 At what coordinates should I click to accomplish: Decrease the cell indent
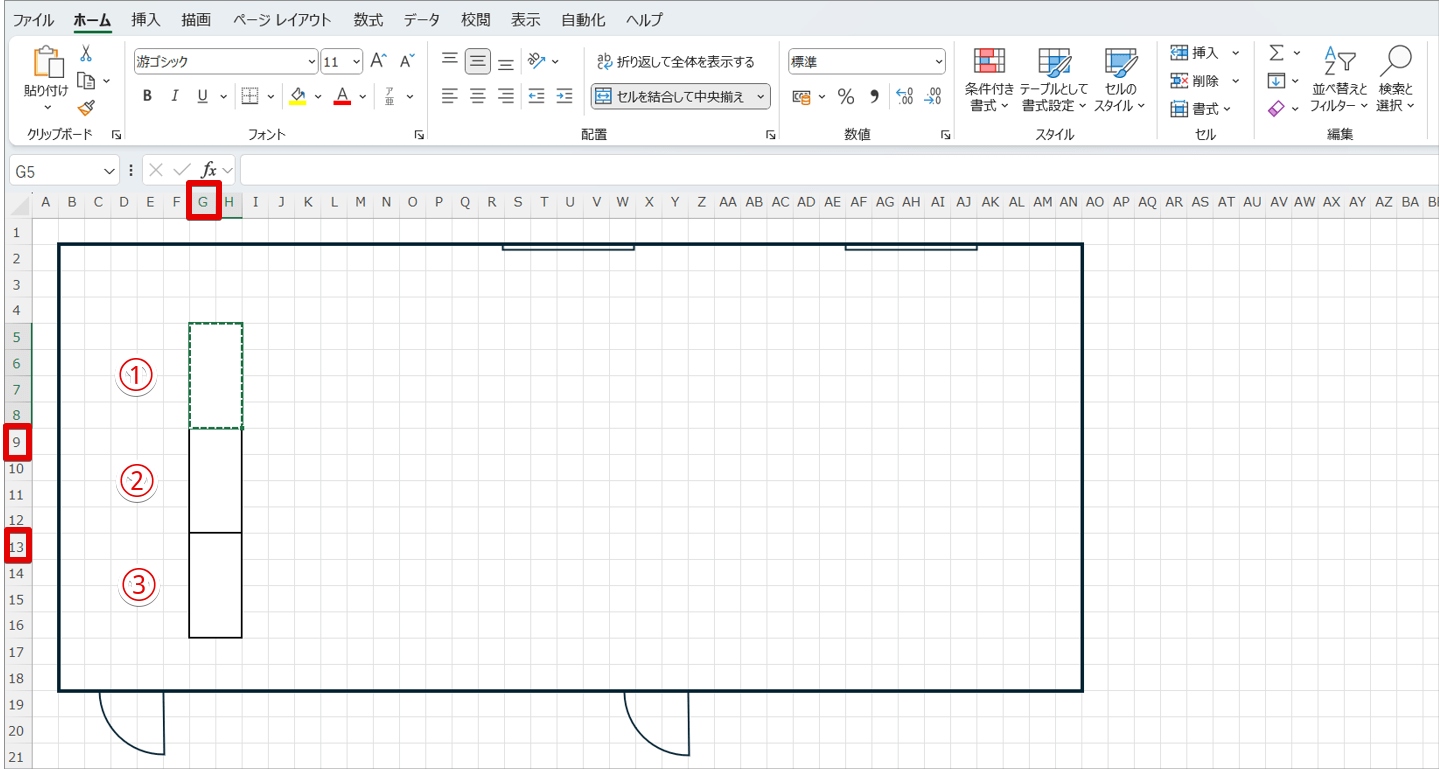point(537,96)
